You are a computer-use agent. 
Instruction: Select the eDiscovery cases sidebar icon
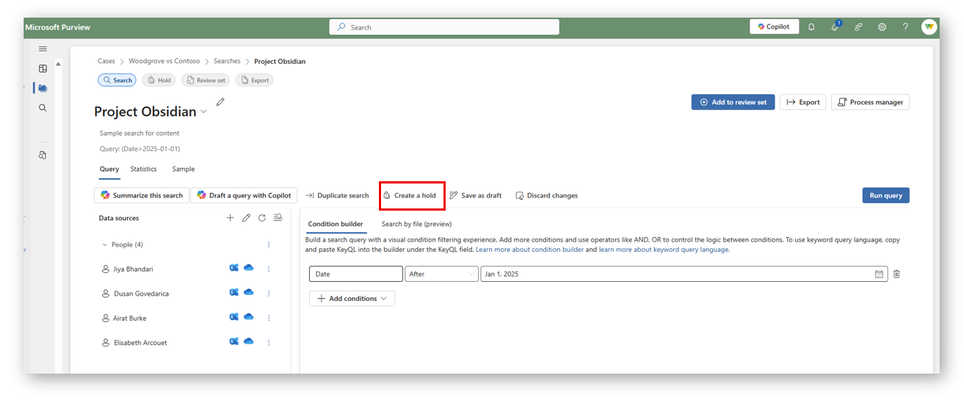pyautogui.click(x=42, y=88)
